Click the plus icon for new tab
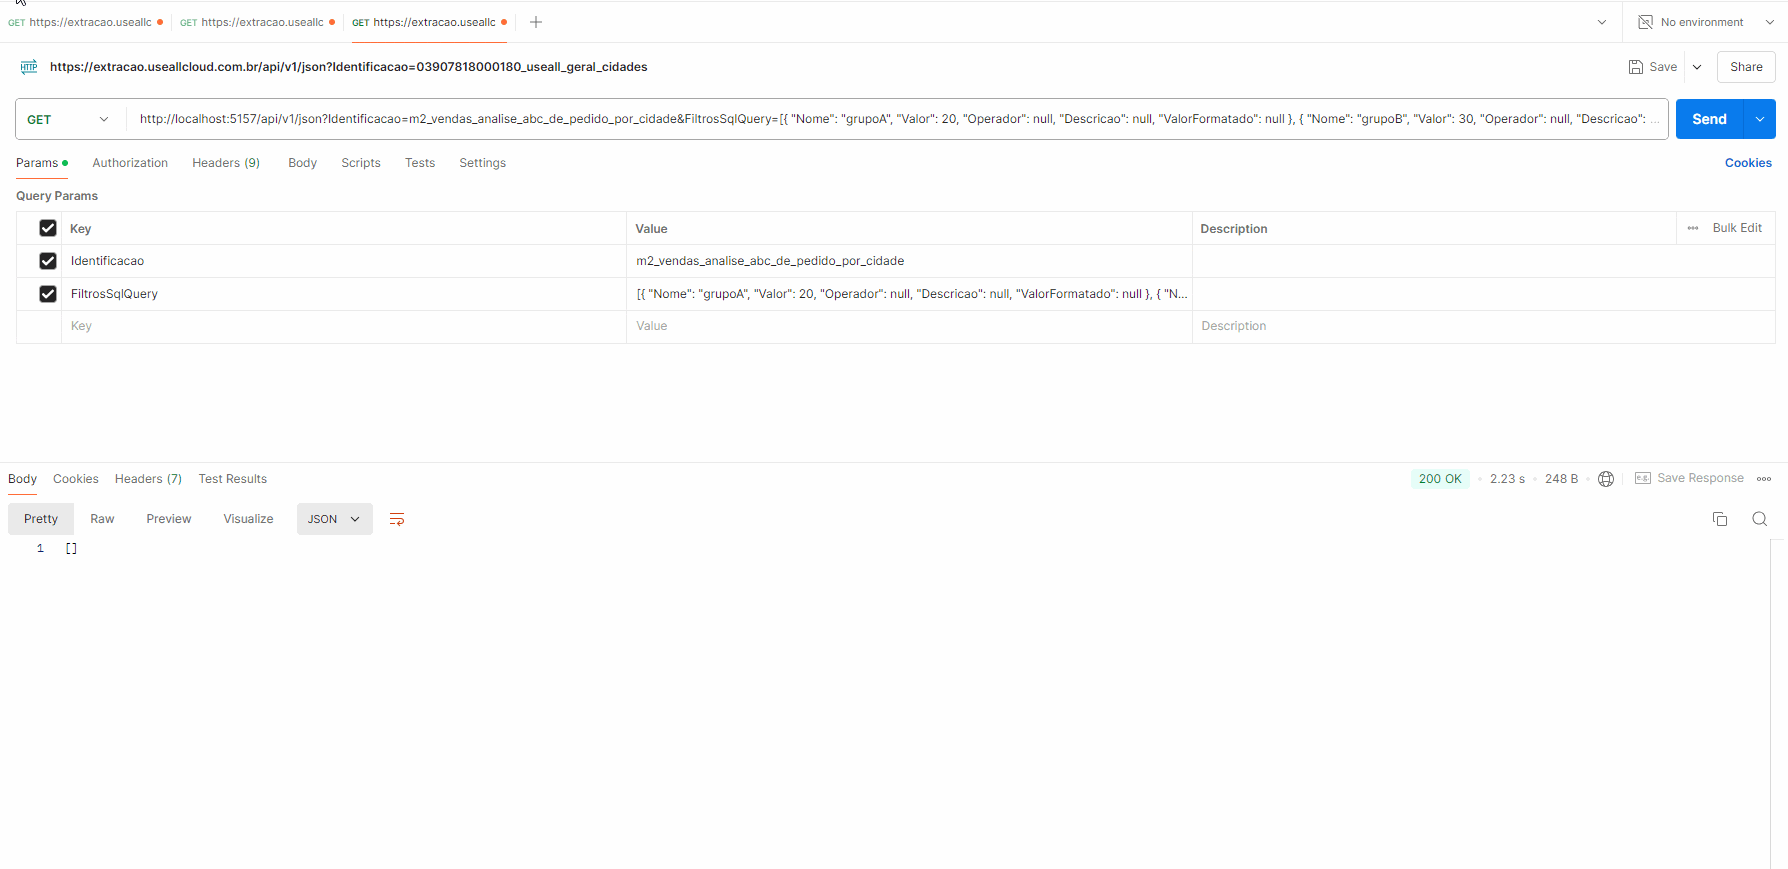The width and height of the screenshot is (1788, 869). 536,22
